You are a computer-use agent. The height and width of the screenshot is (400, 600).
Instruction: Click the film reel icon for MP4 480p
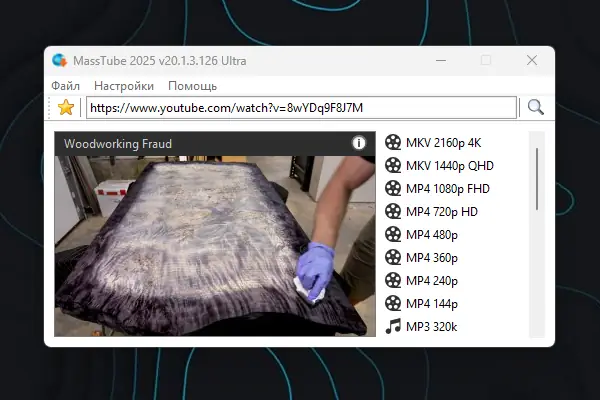pyautogui.click(x=393, y=234)
